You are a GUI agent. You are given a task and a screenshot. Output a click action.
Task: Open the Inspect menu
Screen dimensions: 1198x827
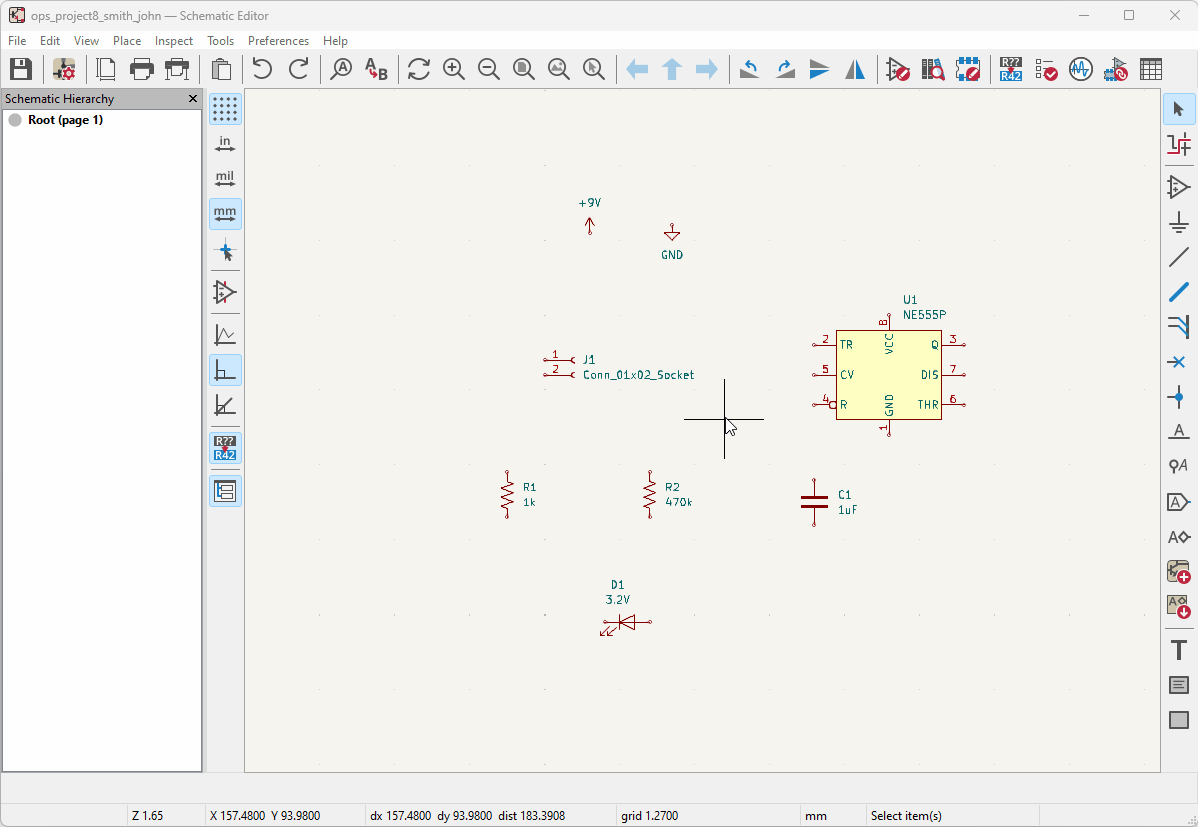(174, 41)
